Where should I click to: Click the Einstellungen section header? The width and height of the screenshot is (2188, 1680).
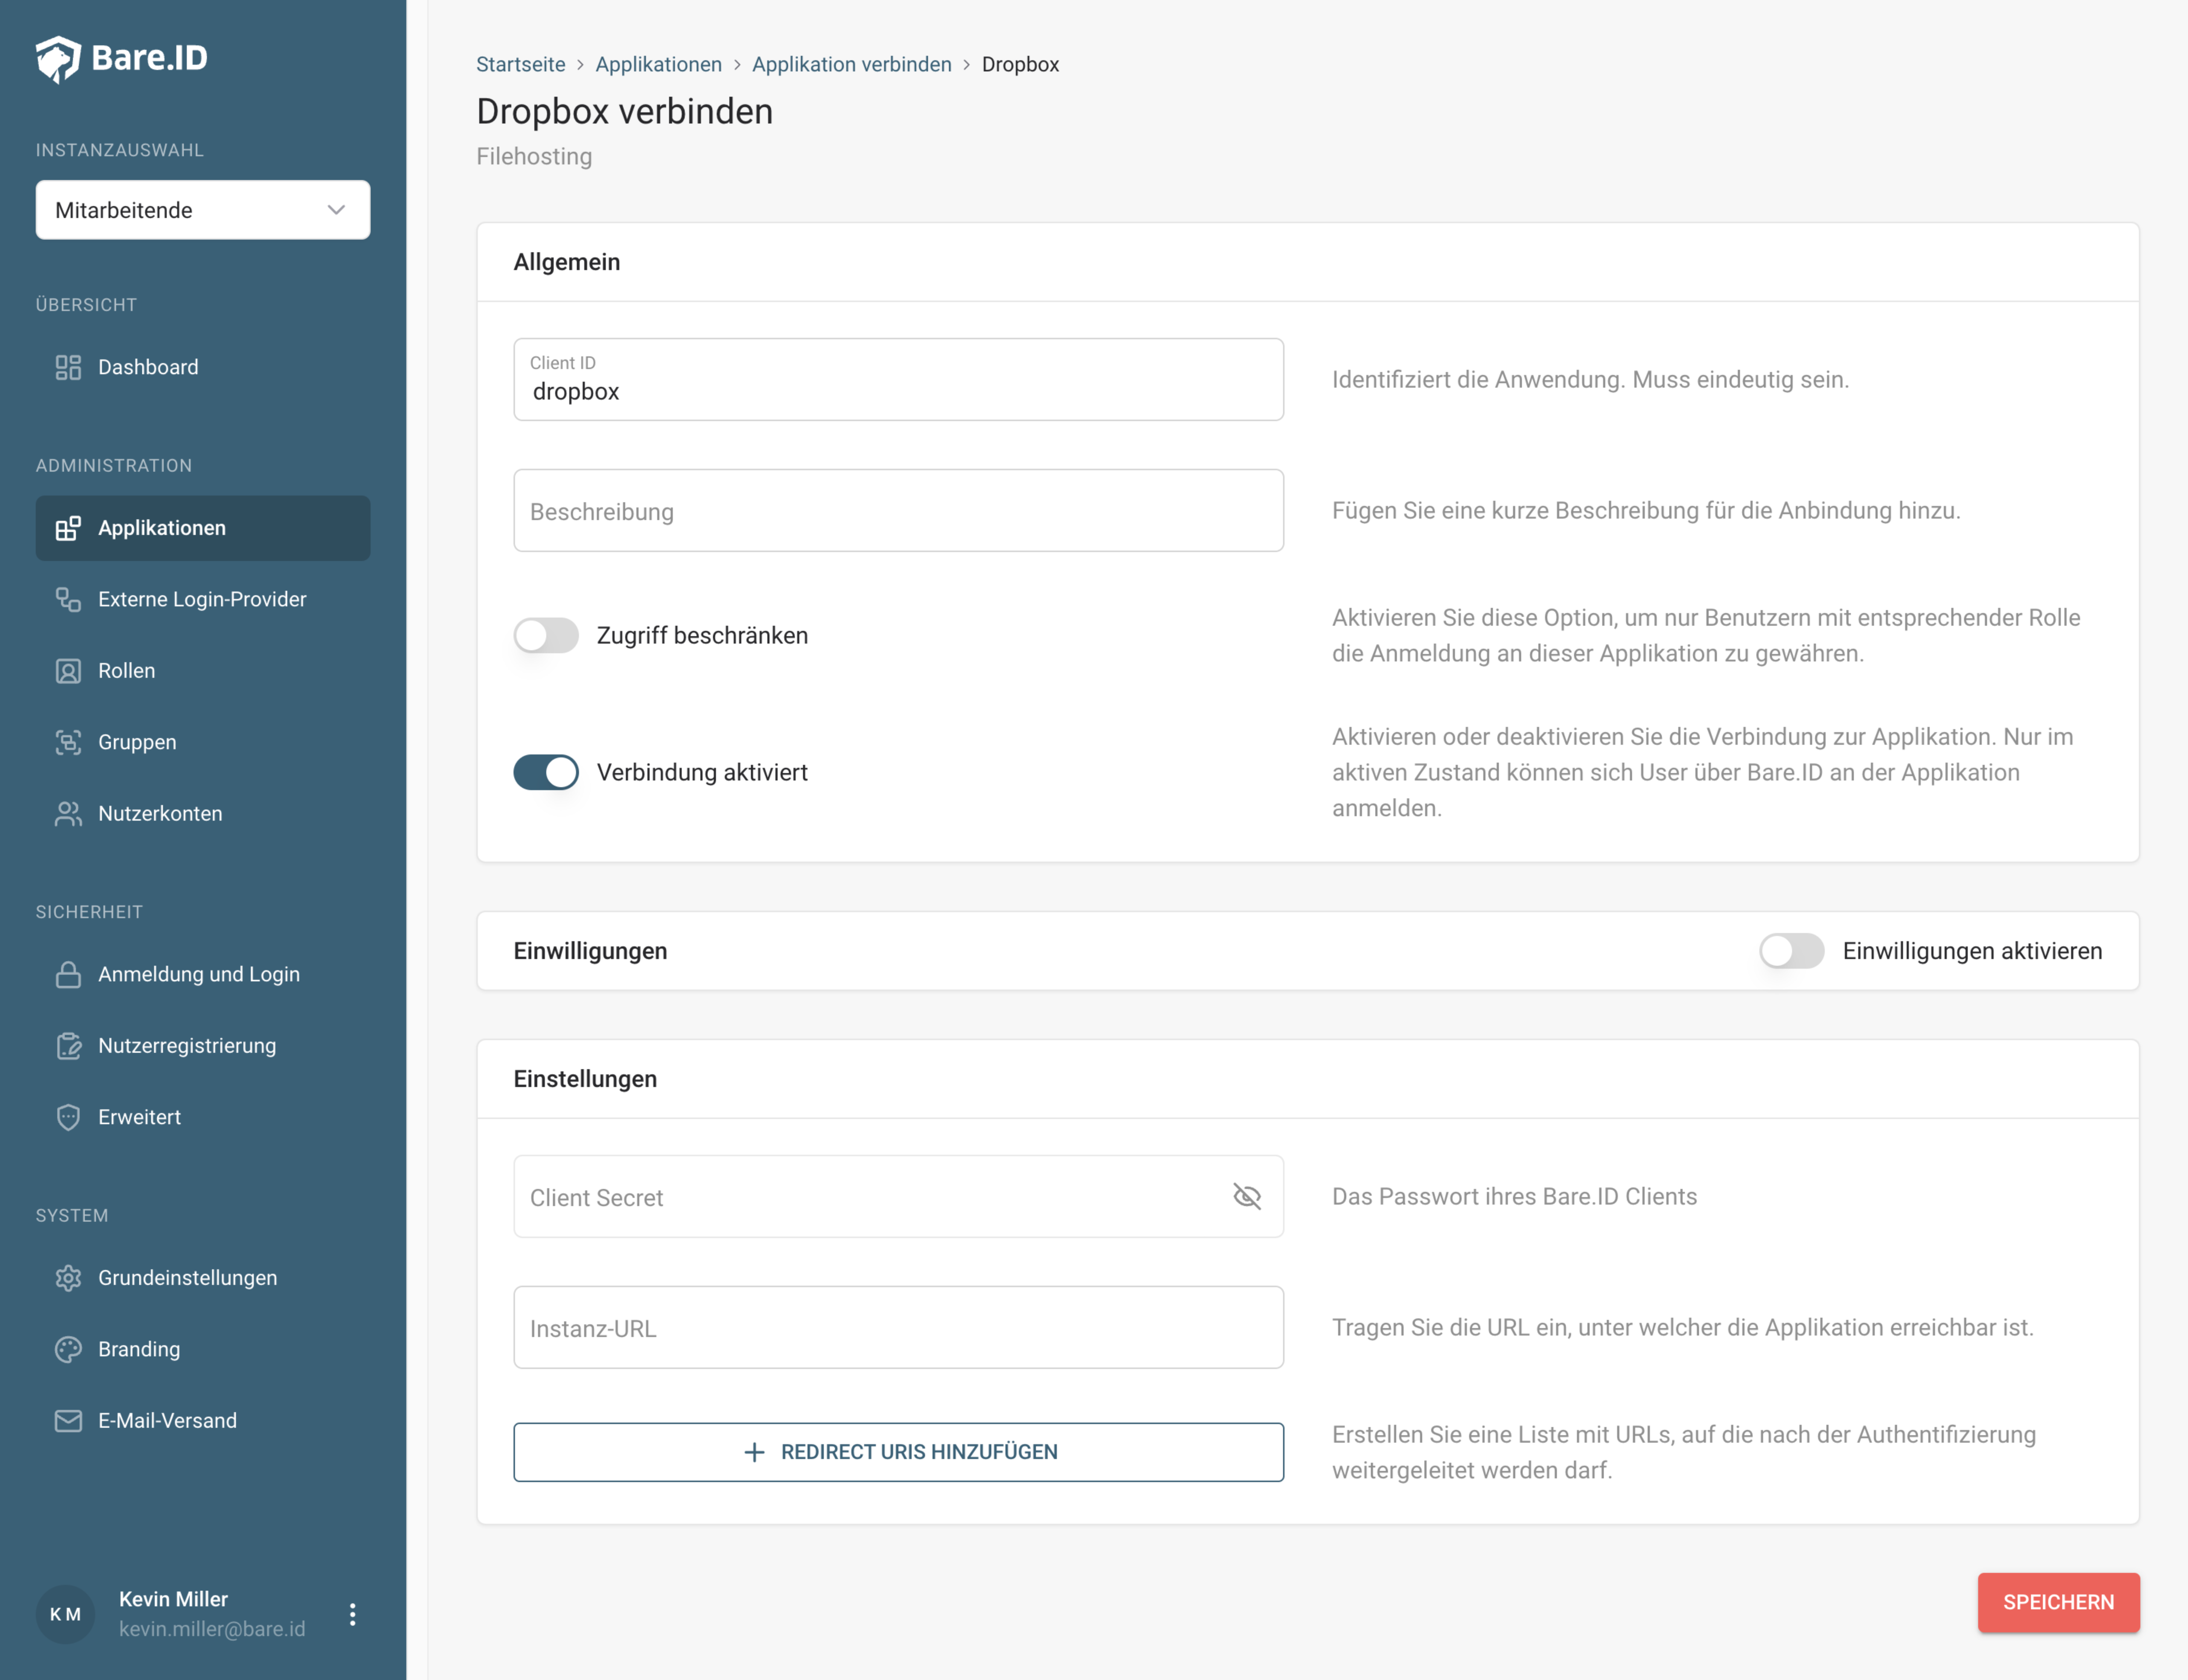coord(585,1079)
